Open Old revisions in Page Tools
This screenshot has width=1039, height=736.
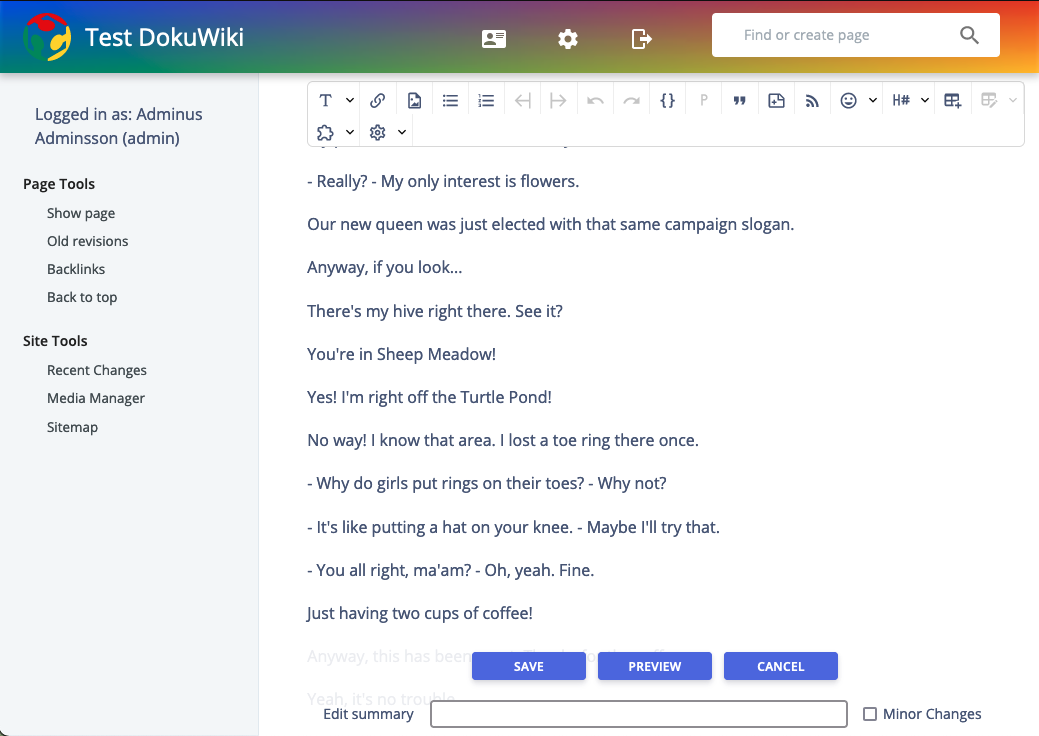(87, 241)
